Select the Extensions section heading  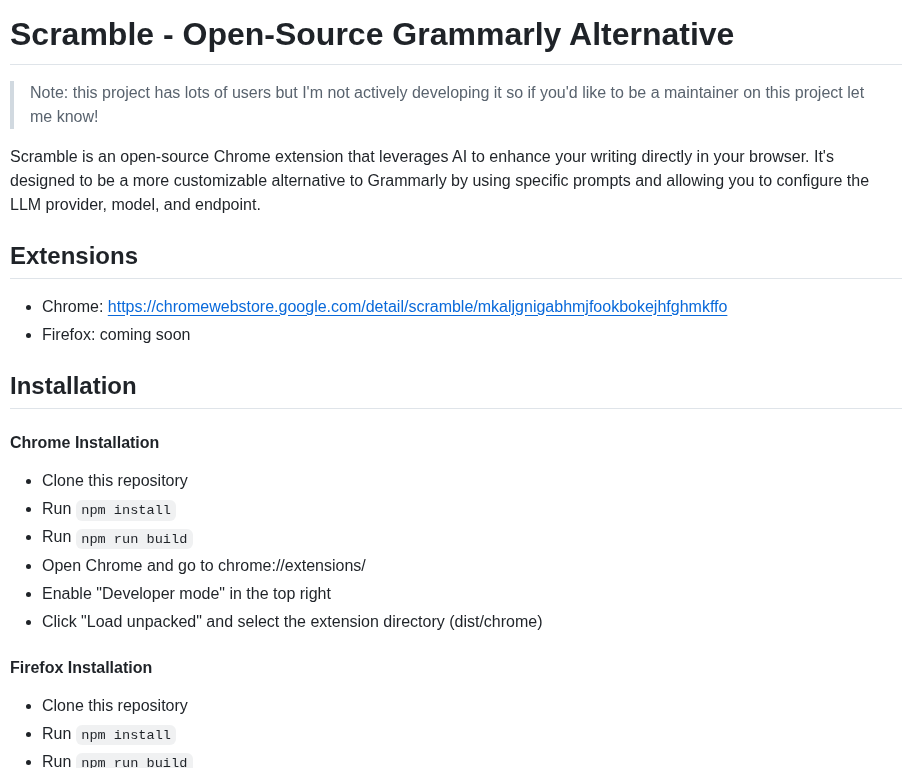(74, 256)
